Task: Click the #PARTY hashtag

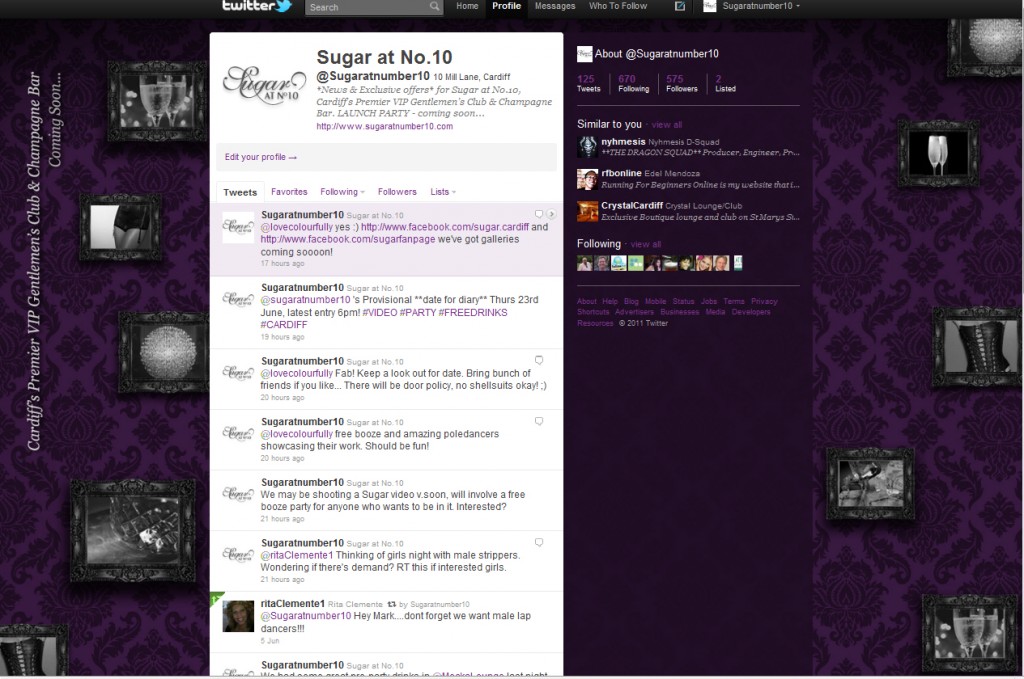Action: (x=417, y=313)
